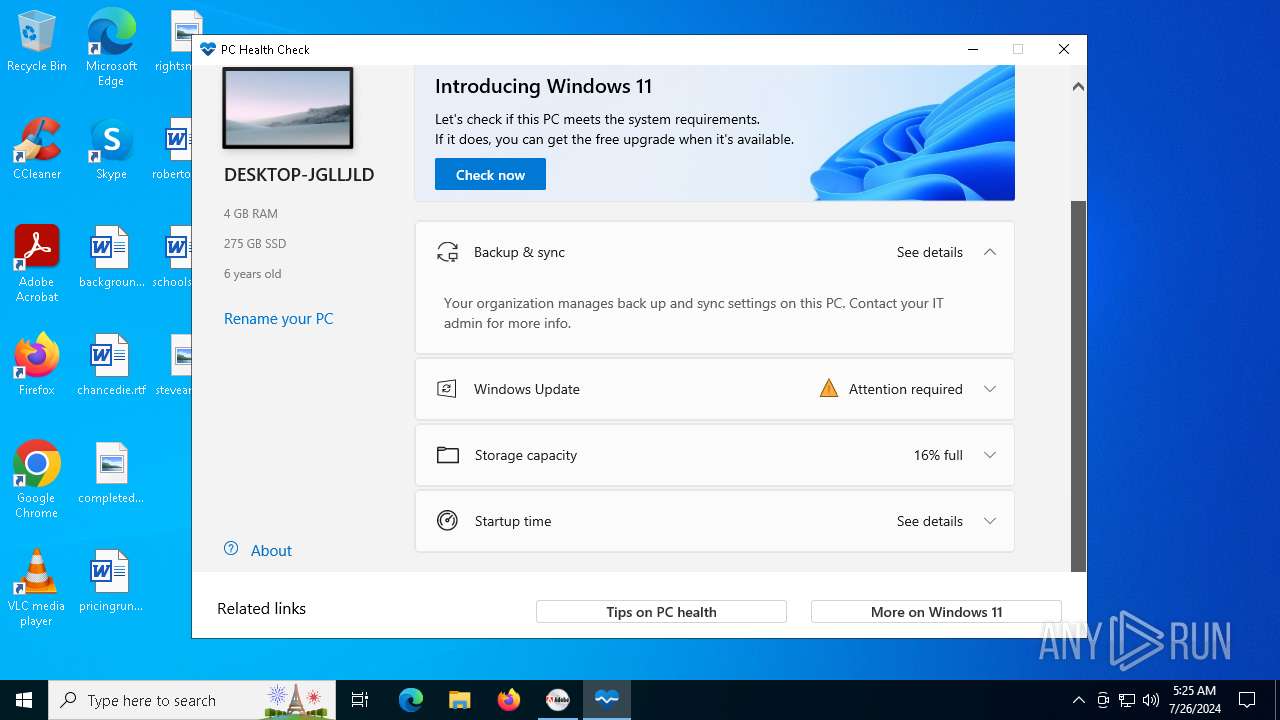Click the 6 years old text
The height and width of the screenshot is (720, 1280).
tap(252, 274)
